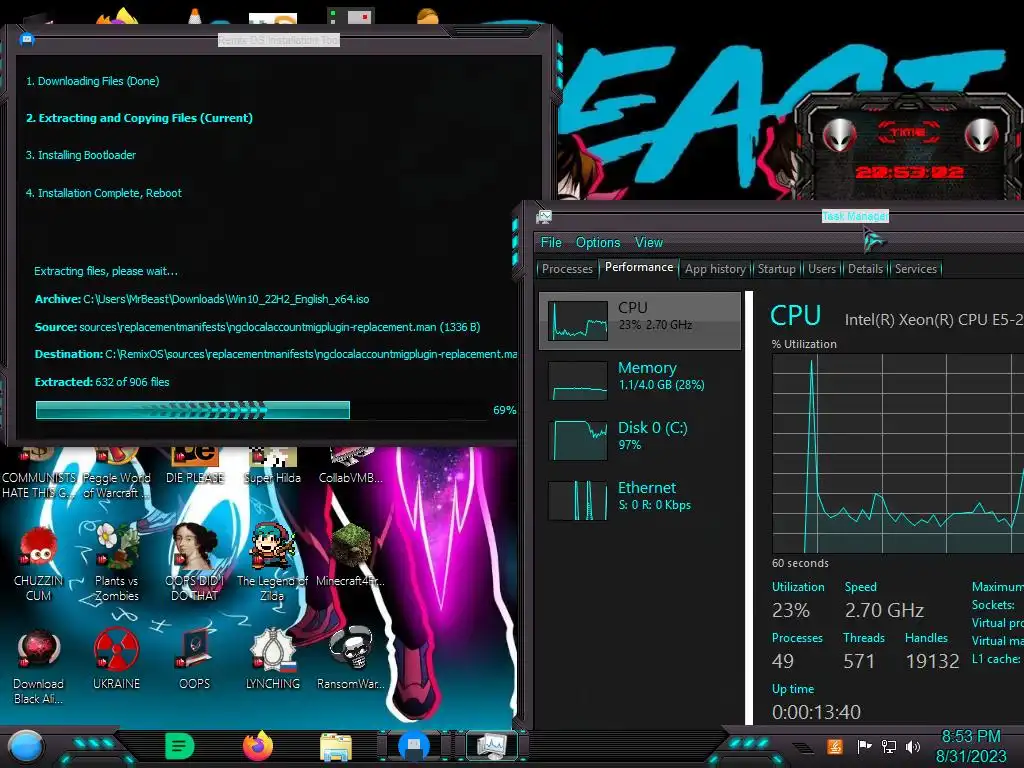
Task: Open the File menu in Task Manager
Action: click(x=551, y=242)
